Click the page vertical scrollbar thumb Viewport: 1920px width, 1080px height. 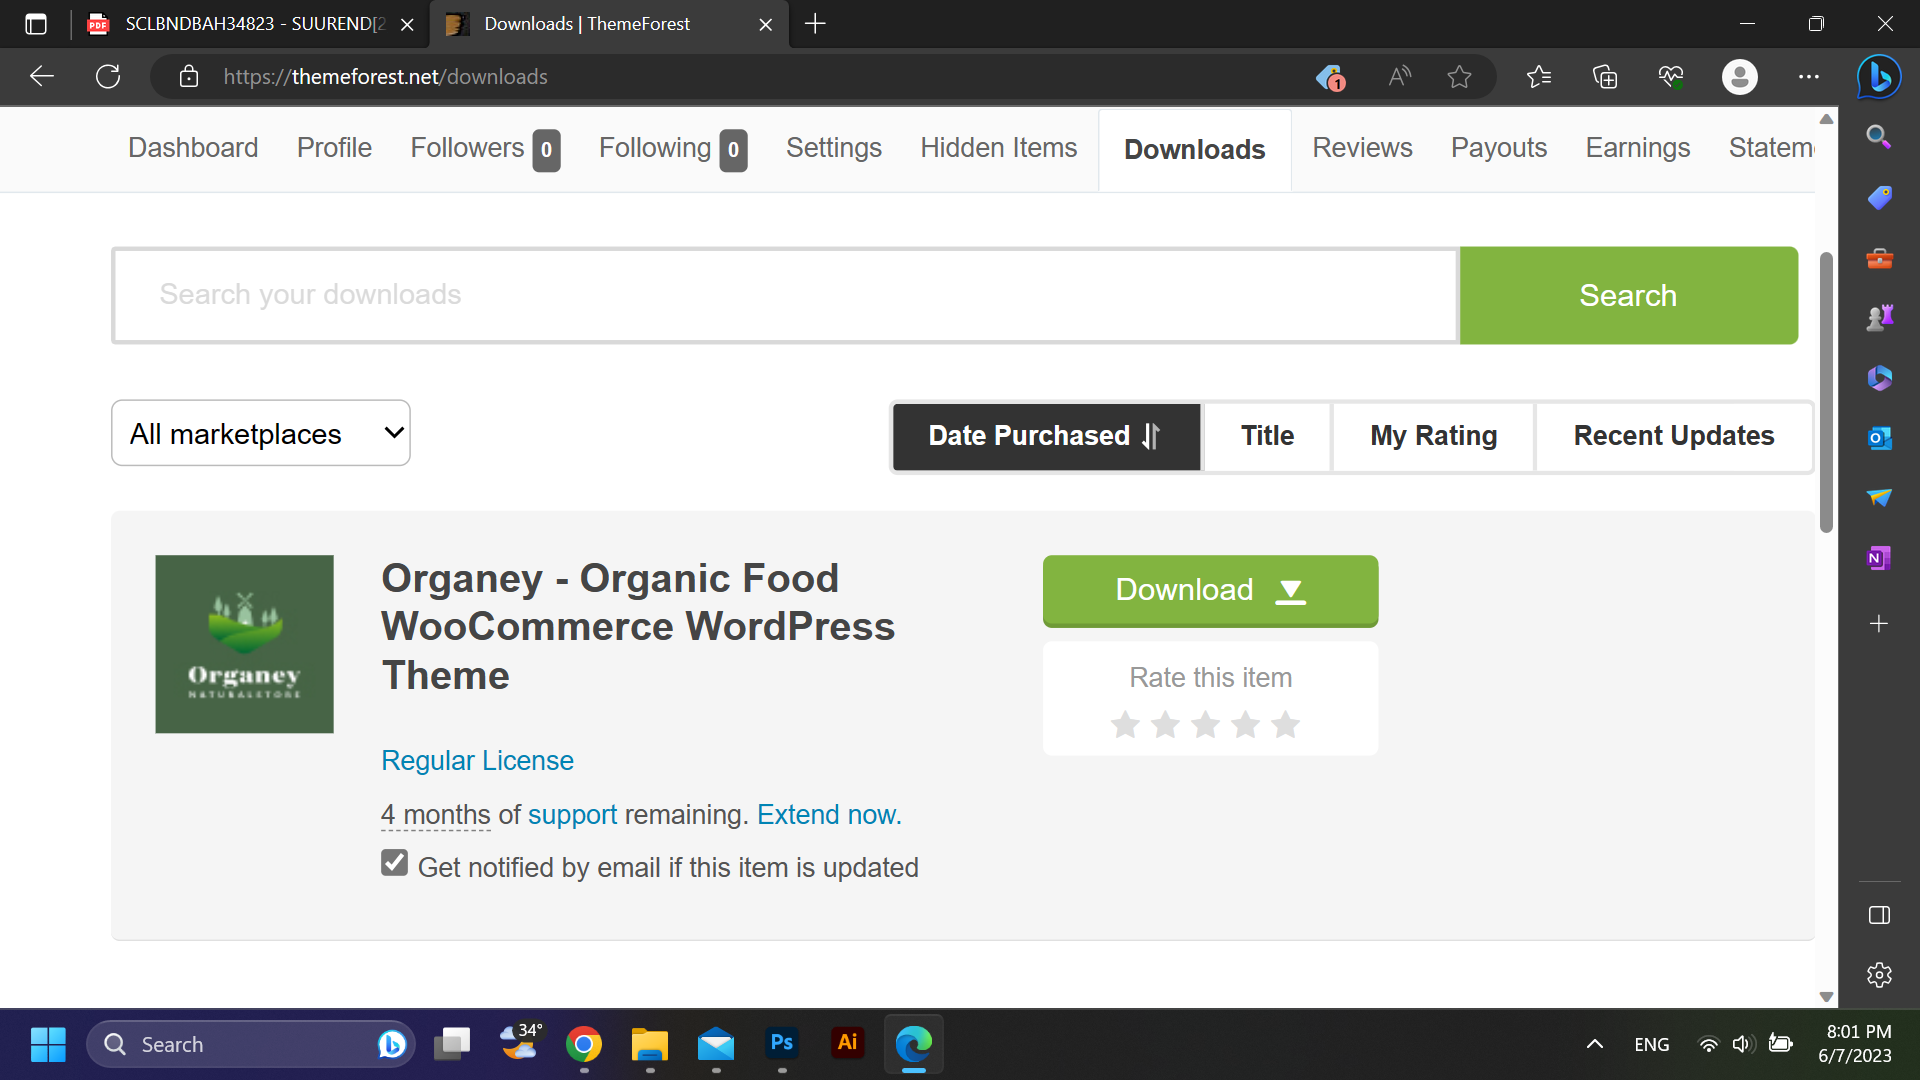1826,392
